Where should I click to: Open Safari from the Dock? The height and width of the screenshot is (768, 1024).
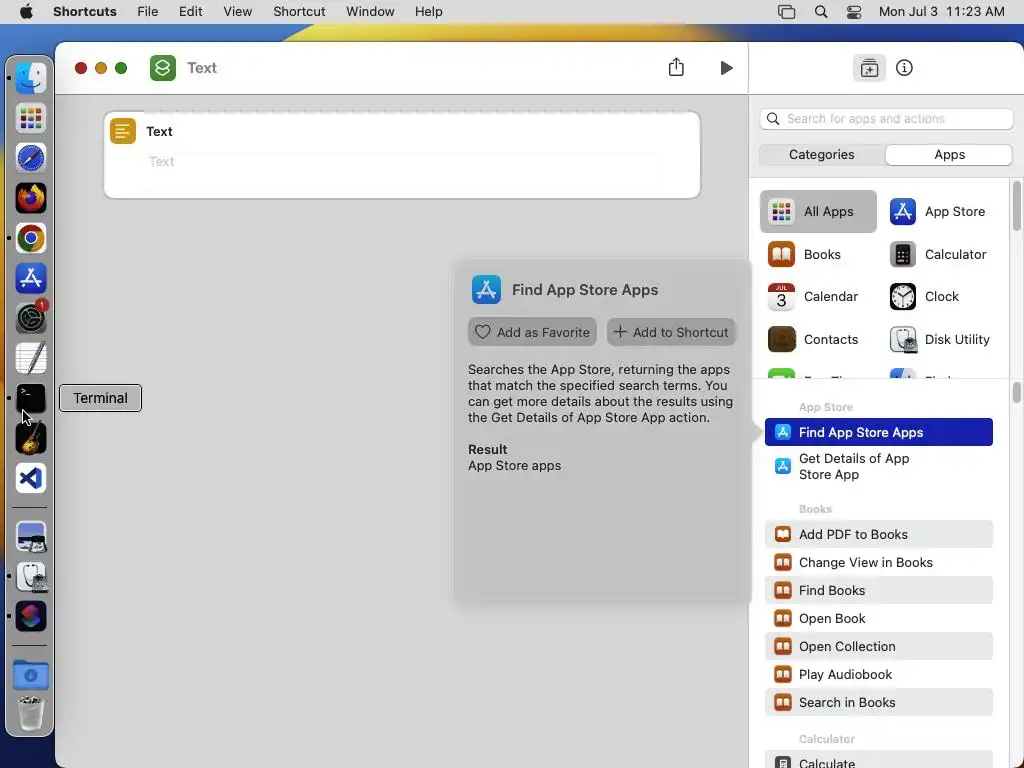31,159
